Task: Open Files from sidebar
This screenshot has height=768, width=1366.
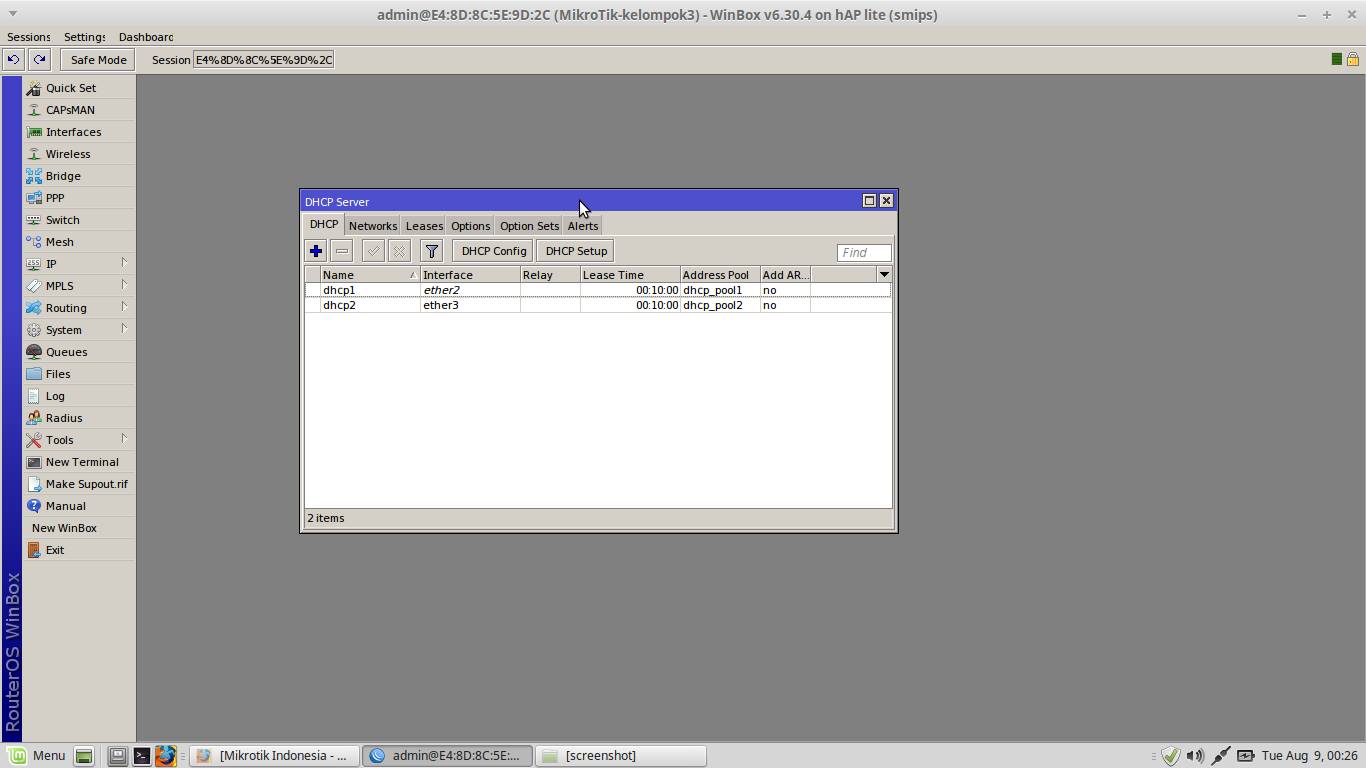Action: (79, 374)
